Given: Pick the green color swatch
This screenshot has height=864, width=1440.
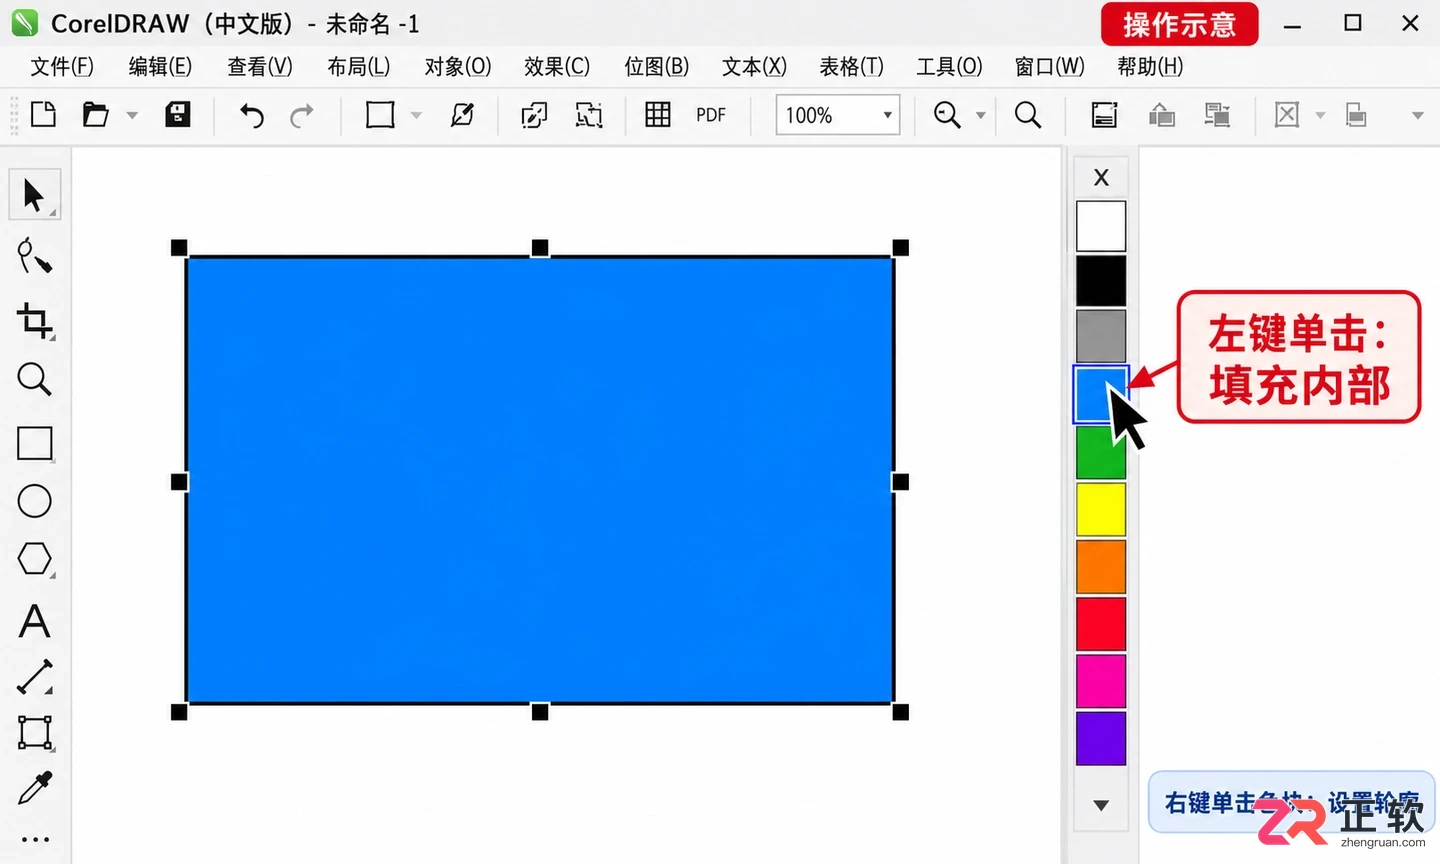Looking at the screenshot, I should tap(1101, 452).
